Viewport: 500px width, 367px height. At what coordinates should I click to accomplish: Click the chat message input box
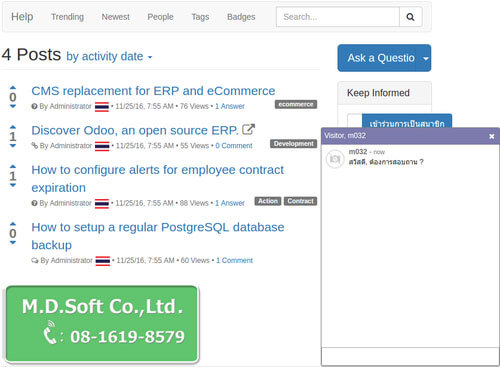click(x=410, y=357)
